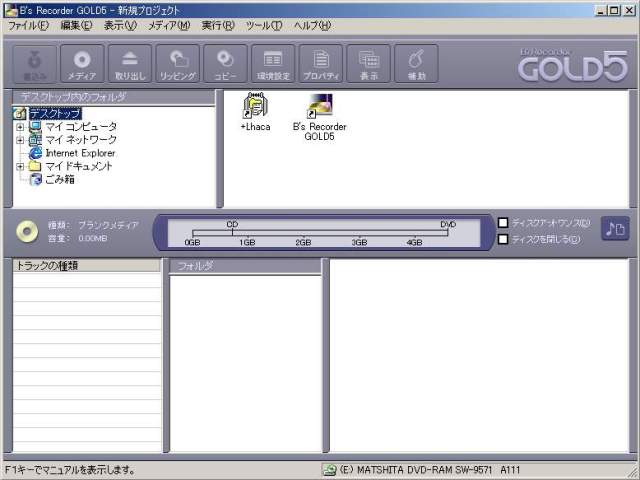
Task: Click the 0.00MB capacity value
Action: point(93,238)
